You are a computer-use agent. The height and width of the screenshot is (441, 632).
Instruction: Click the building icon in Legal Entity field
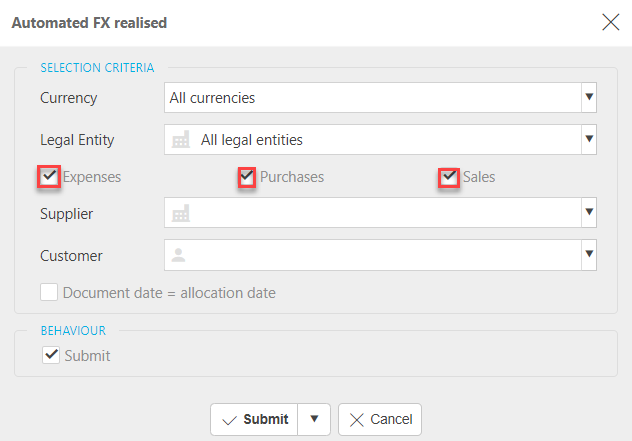click(x=181, y=140)
